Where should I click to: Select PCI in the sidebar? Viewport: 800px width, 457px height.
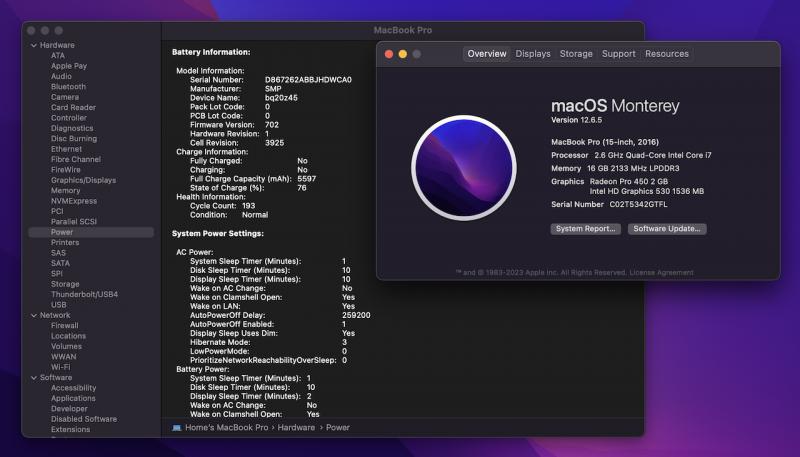pyautogui.click(x=57, y=211)
